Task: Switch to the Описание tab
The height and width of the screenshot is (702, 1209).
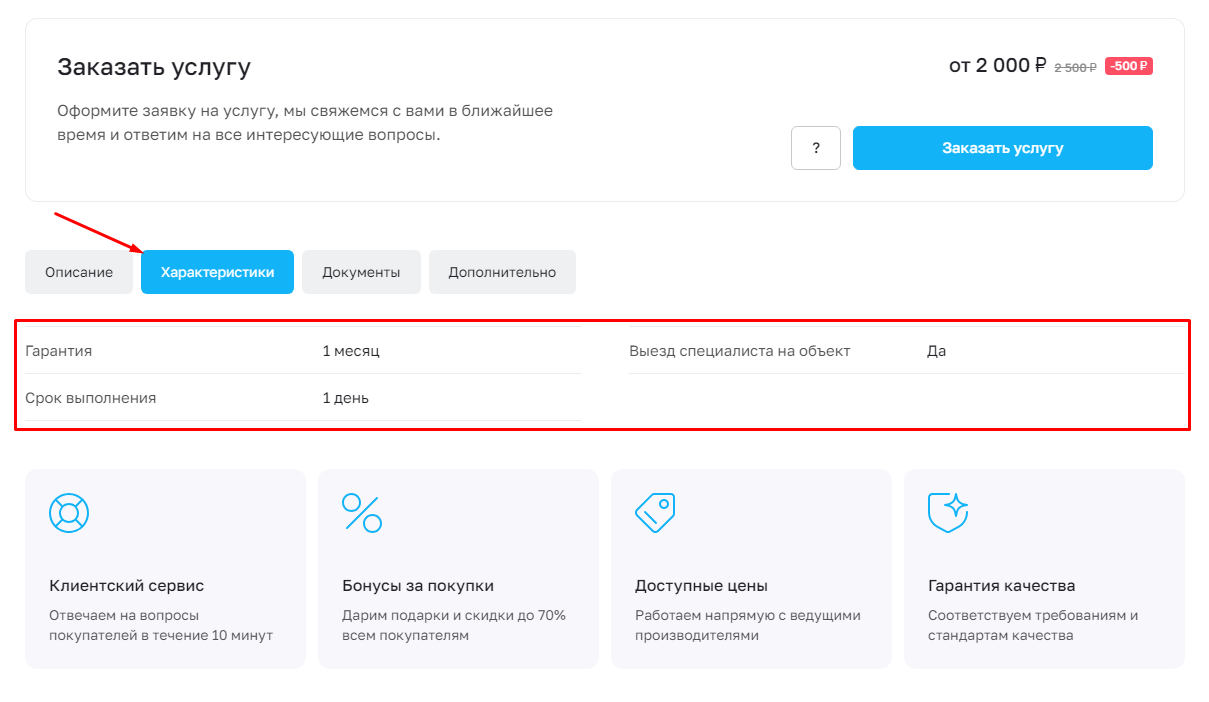Action: pyautogui.click(x=79, y=272)
